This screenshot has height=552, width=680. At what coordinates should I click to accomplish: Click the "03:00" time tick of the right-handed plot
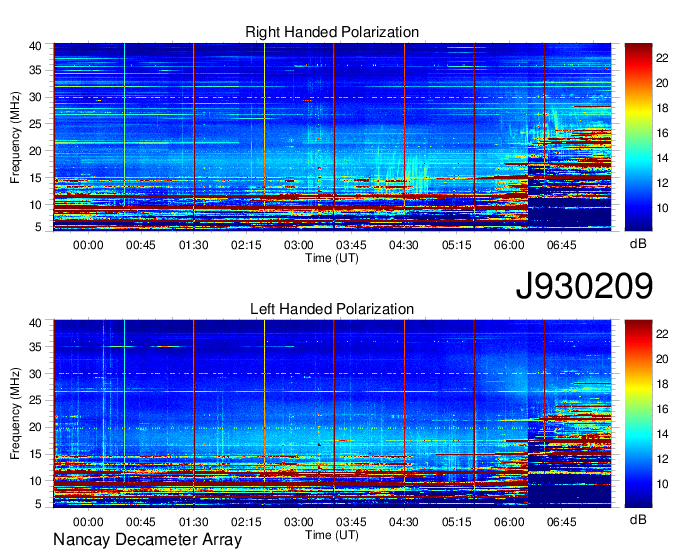[x=298, y=245]
